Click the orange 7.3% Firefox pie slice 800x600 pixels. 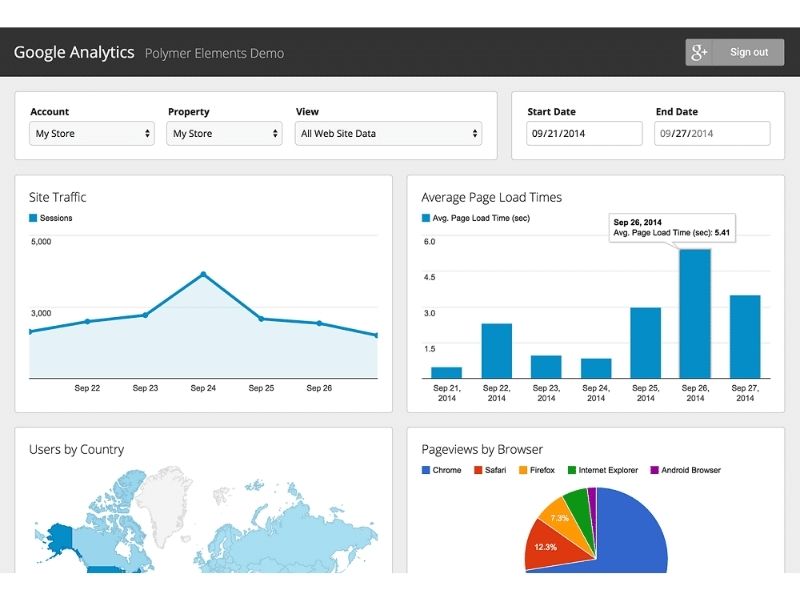(564, 520)
